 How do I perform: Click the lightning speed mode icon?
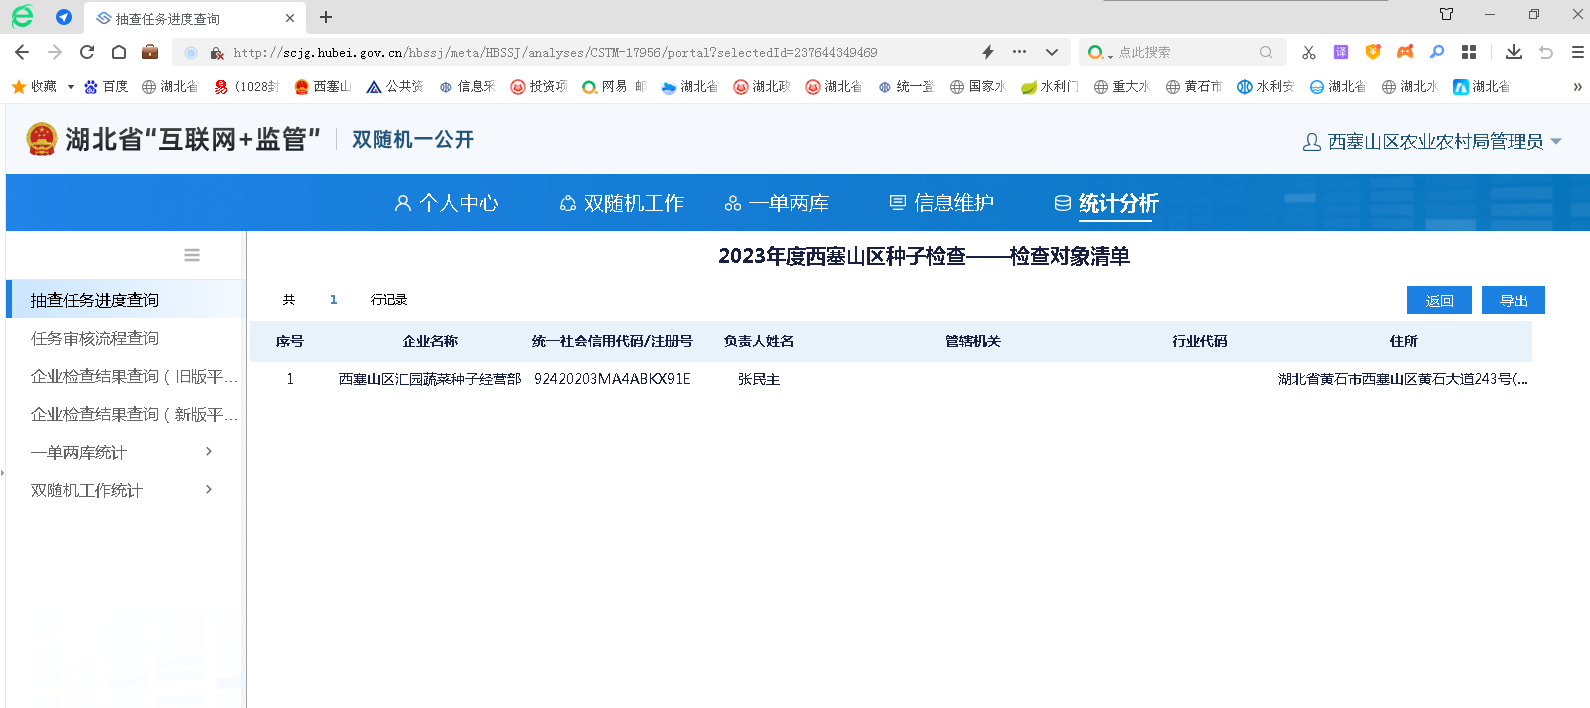(987, 52)
